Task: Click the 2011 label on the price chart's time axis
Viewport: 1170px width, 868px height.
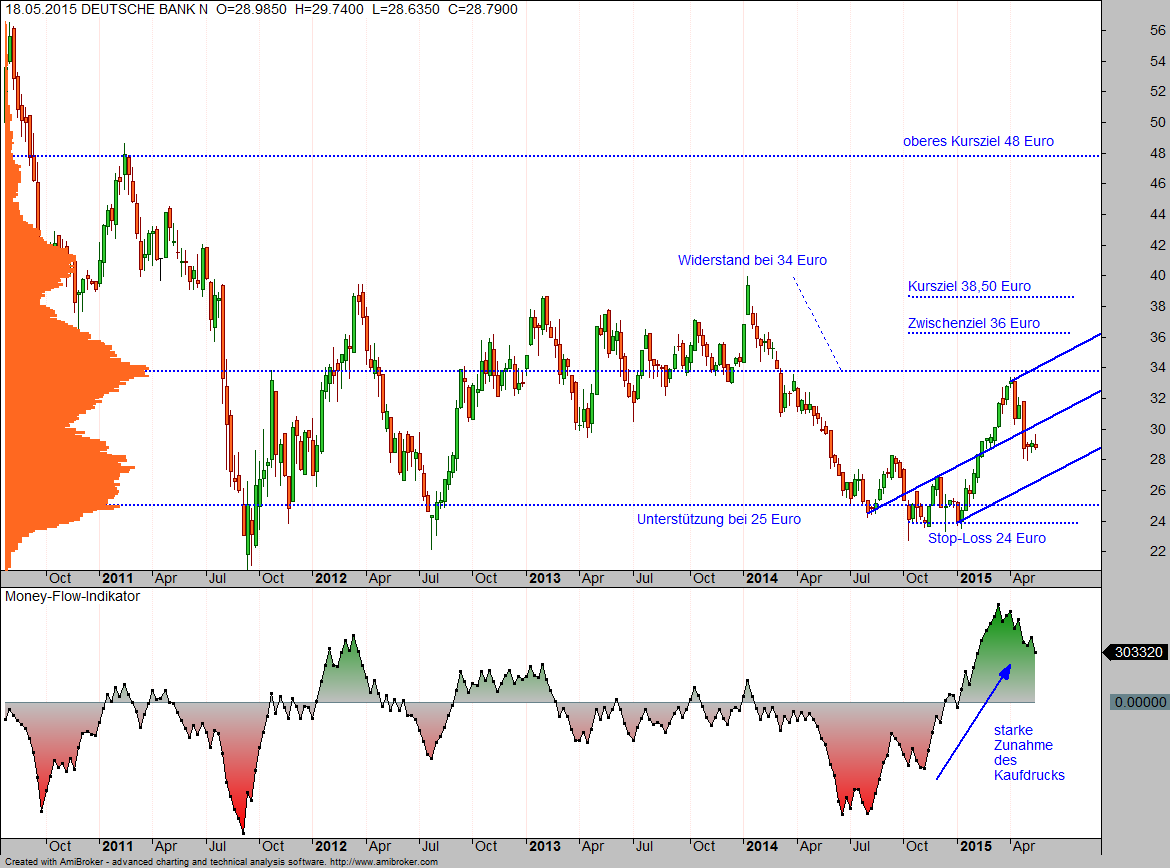Action: coord(118,578)
